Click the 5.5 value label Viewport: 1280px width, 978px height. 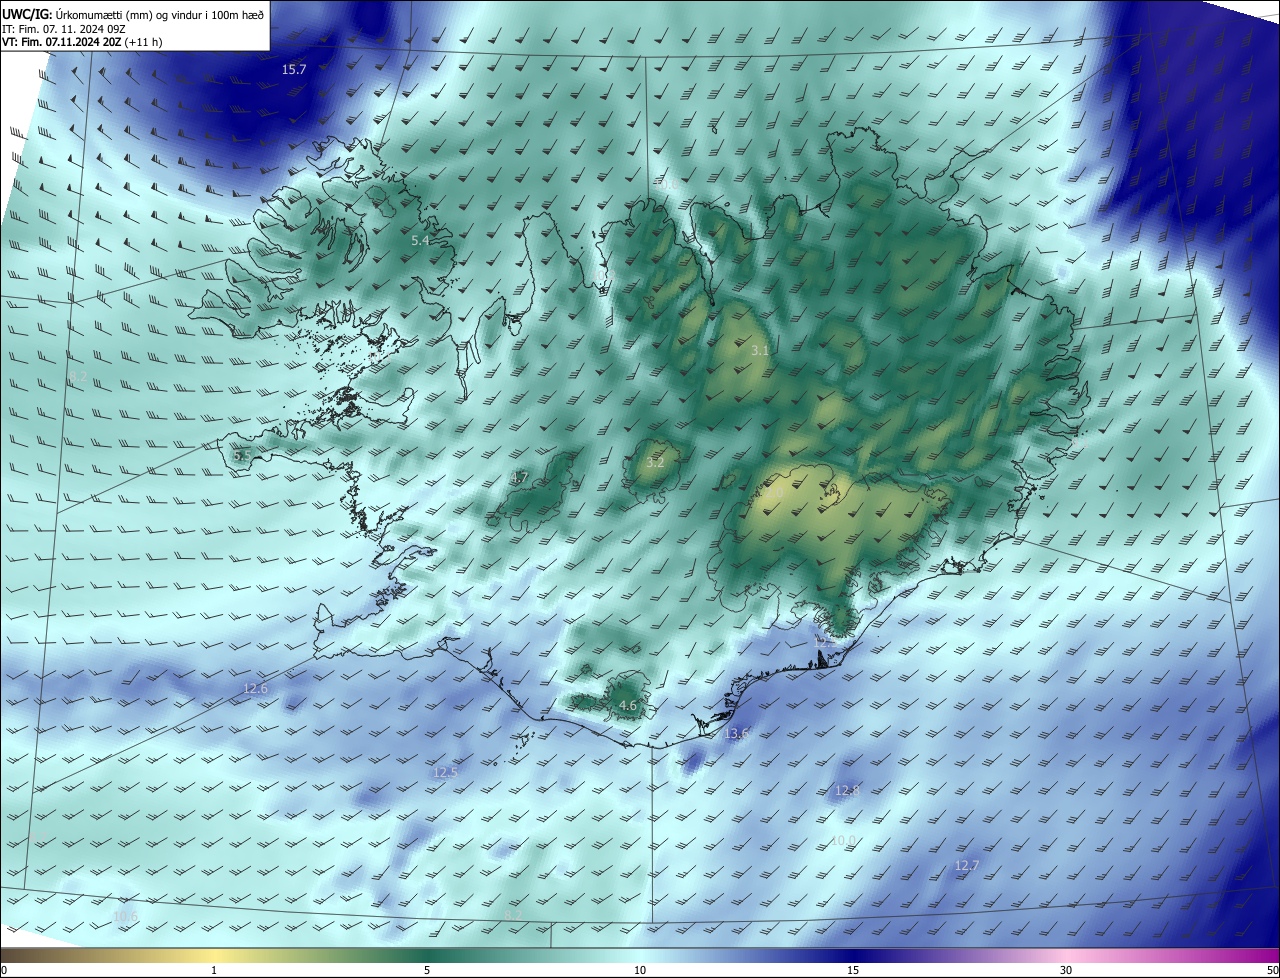(242, 456)
